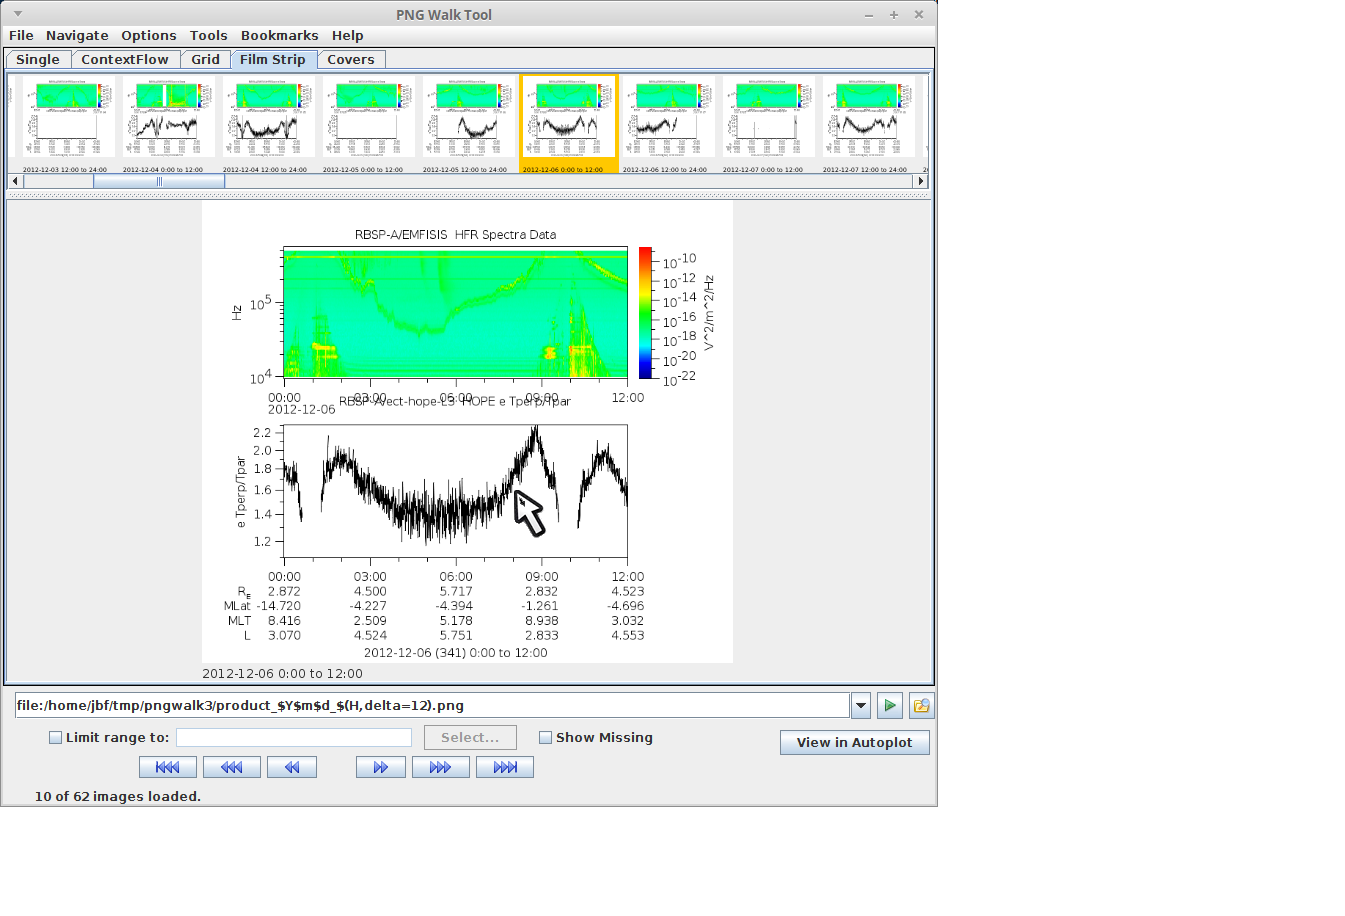Toggle the Show Missing checkbox

pyautogui.click(x=545, y=738)
